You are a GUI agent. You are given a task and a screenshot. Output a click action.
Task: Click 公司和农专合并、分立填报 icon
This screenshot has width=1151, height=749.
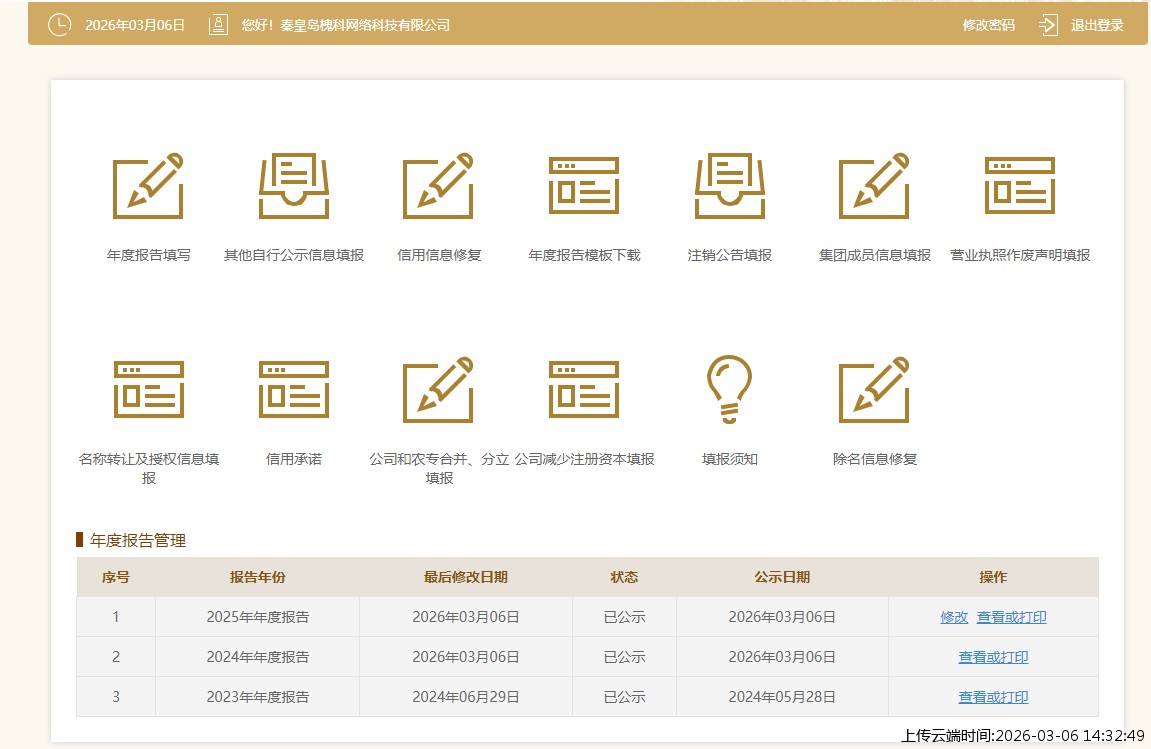(x=438, y=390)
